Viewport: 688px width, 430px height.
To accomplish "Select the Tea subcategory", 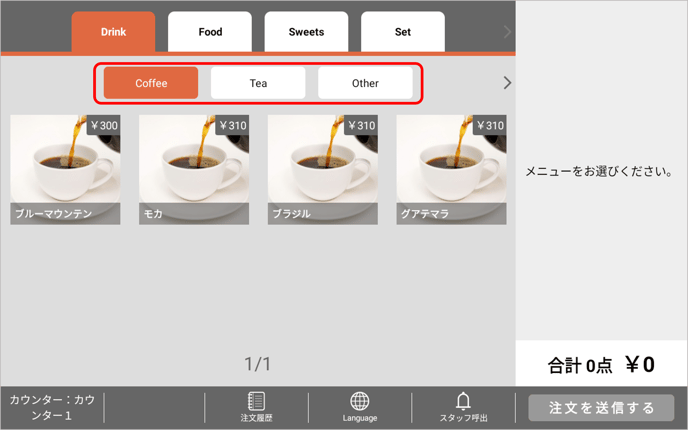I will [x=258, y=83].
